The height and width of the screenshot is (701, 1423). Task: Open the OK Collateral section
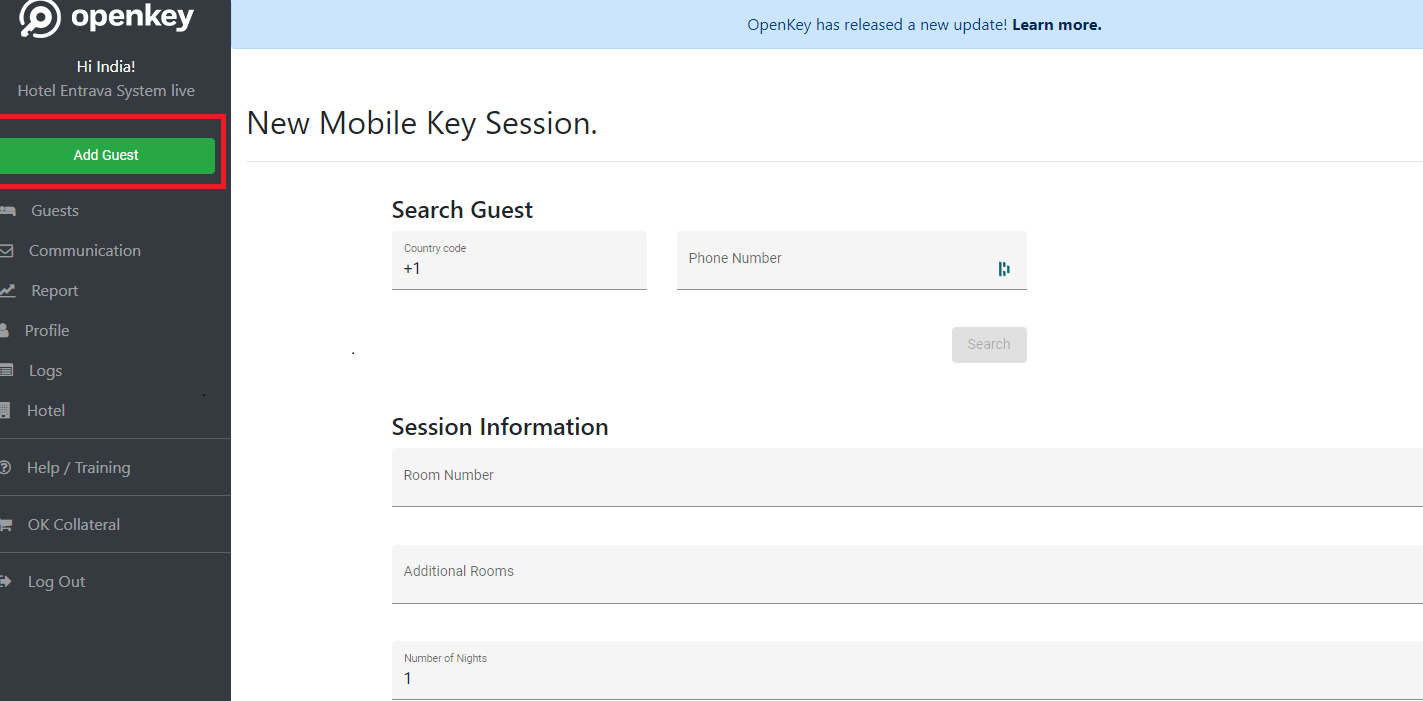pyautogui.click(x=75, y=524)
